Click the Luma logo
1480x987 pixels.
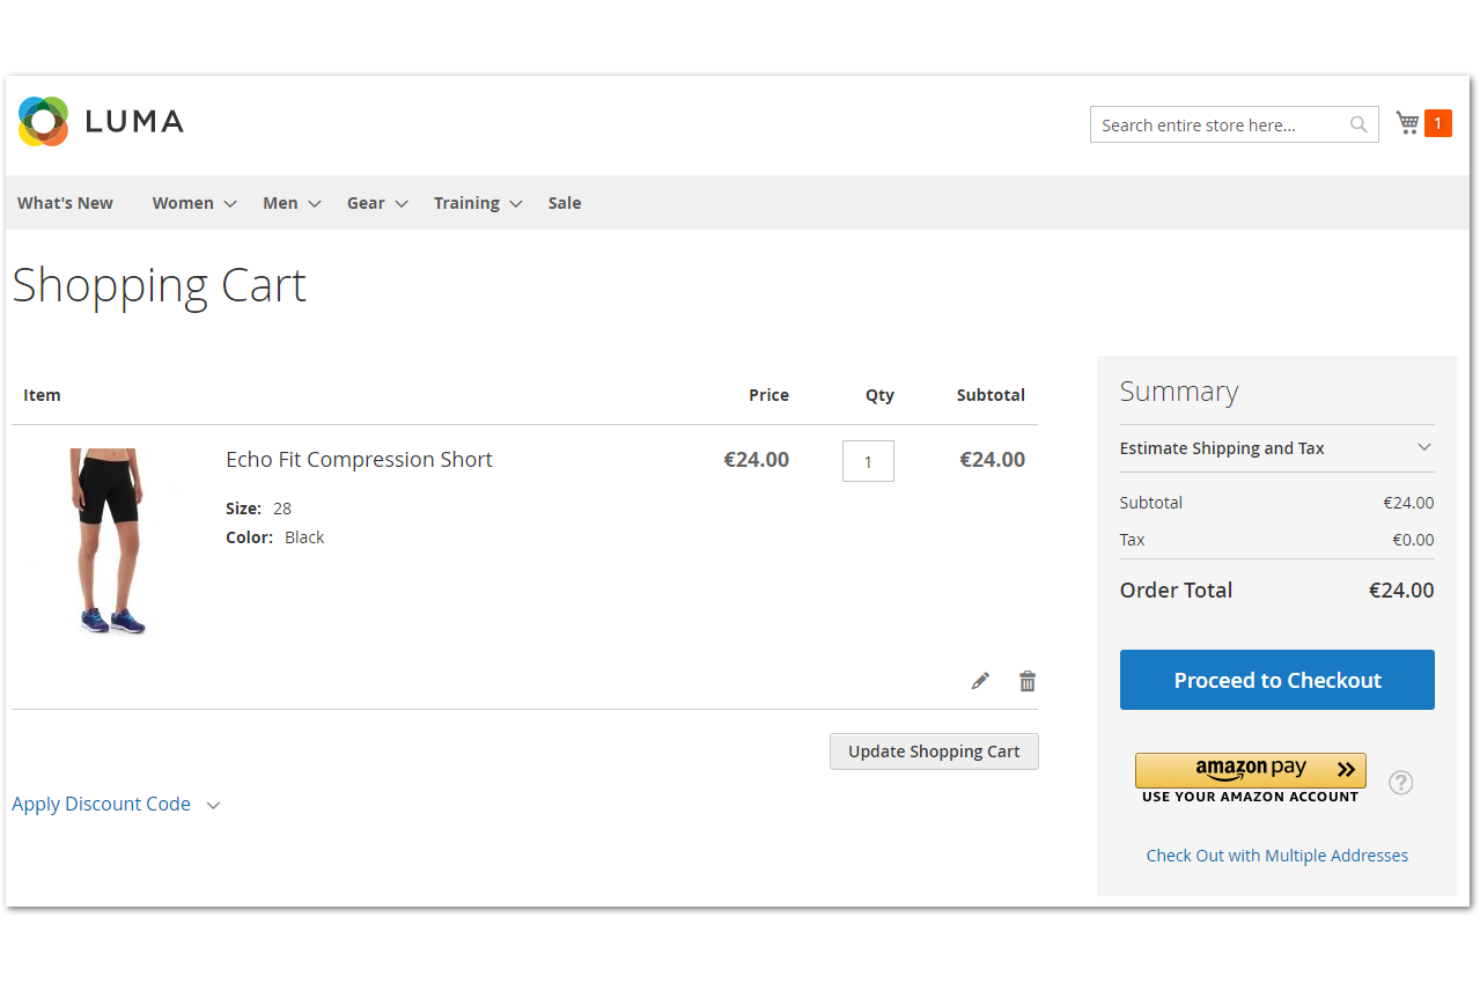(x=99, y=120)
